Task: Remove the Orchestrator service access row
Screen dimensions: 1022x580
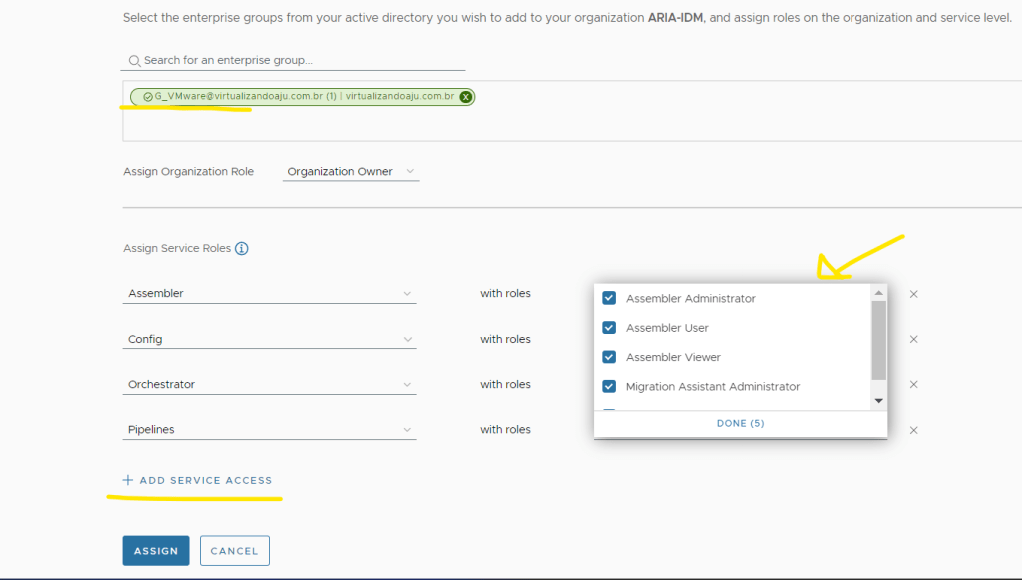Action: [x=913, y=384]
